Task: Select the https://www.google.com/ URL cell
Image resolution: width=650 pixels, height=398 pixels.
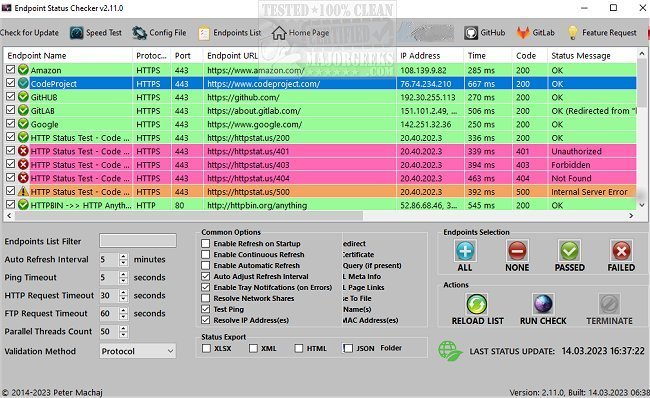Action: pos(299,124)
